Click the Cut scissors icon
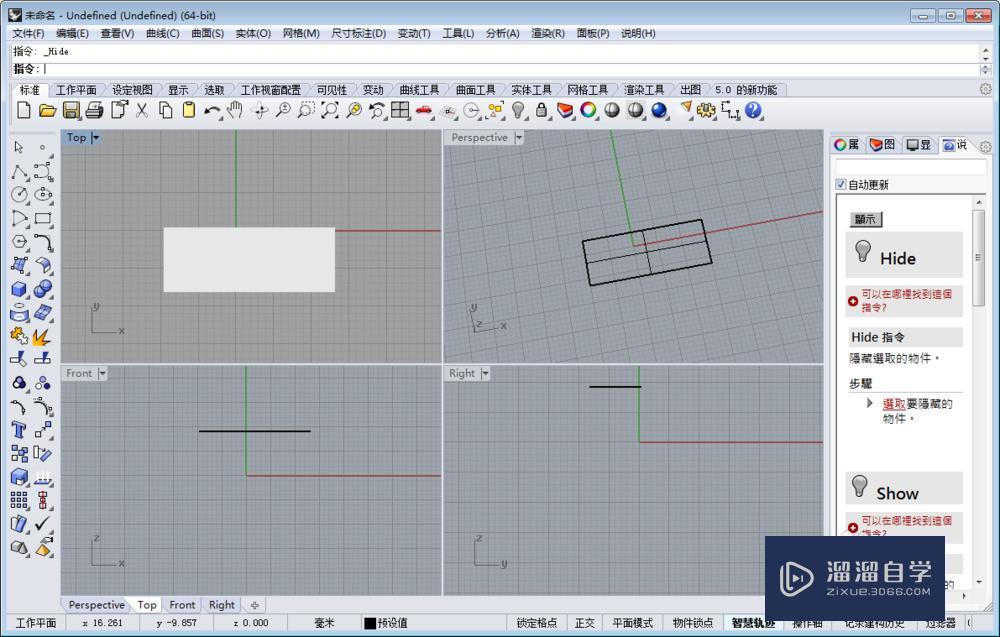The image size is (1000, 637). click(x=142, y=110)
